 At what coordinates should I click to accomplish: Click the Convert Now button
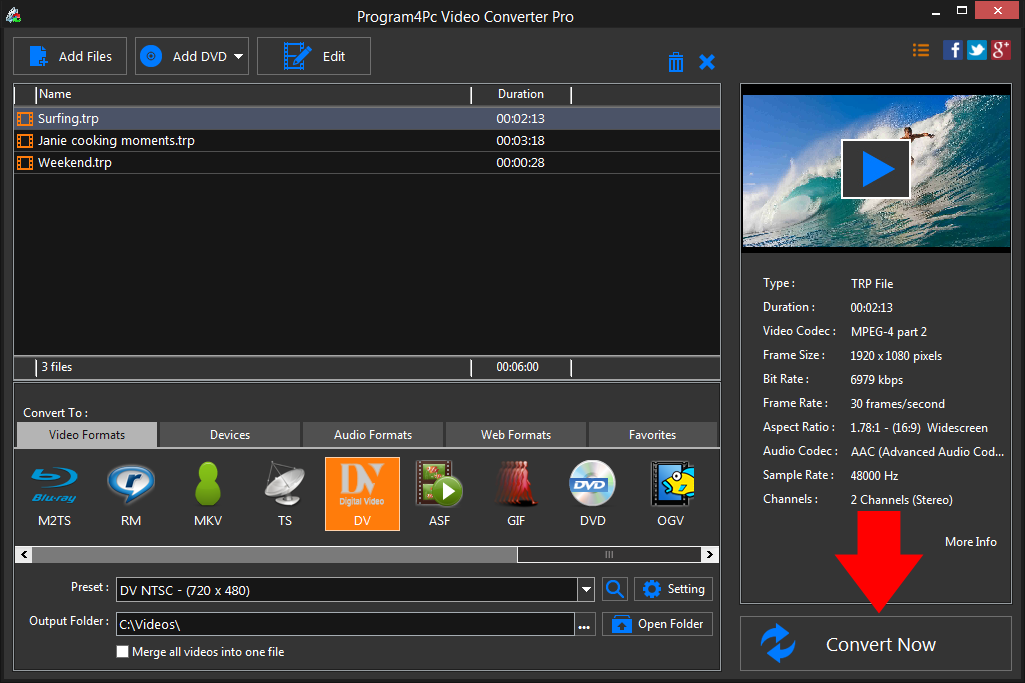point(880,643)
